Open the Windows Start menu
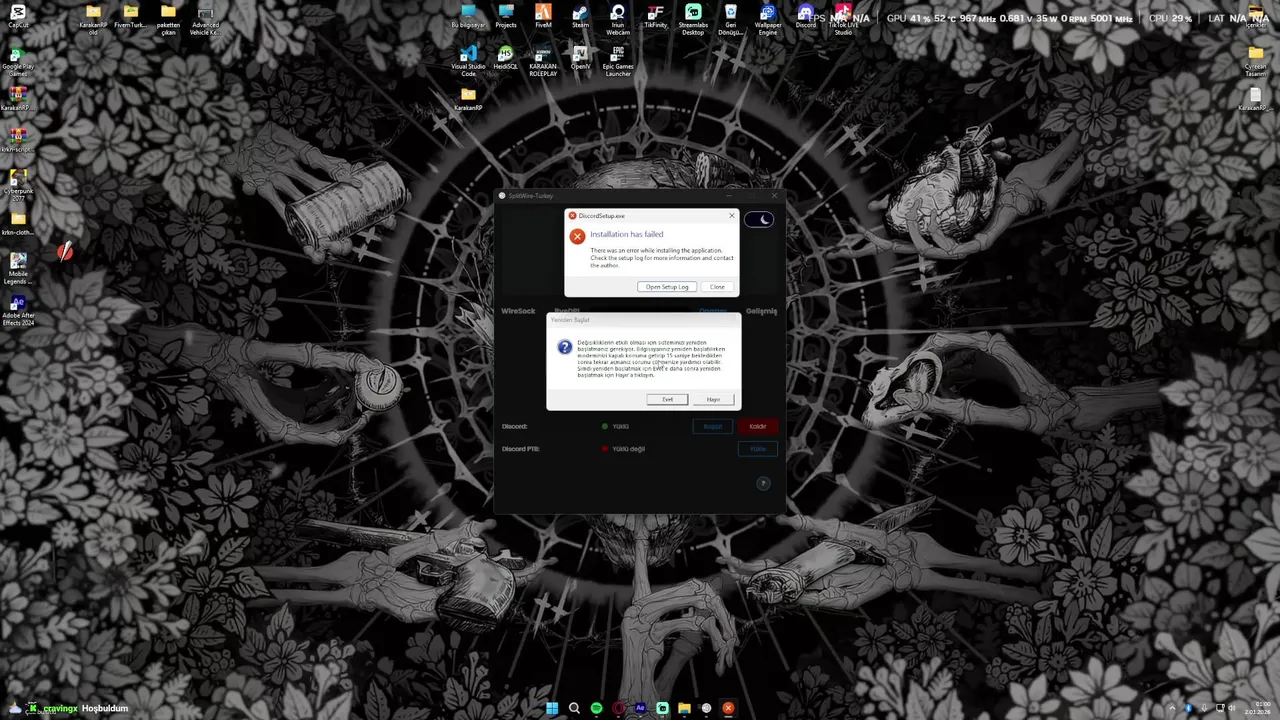The width and height of the screenshot is (1280, 720). (552, 708)
